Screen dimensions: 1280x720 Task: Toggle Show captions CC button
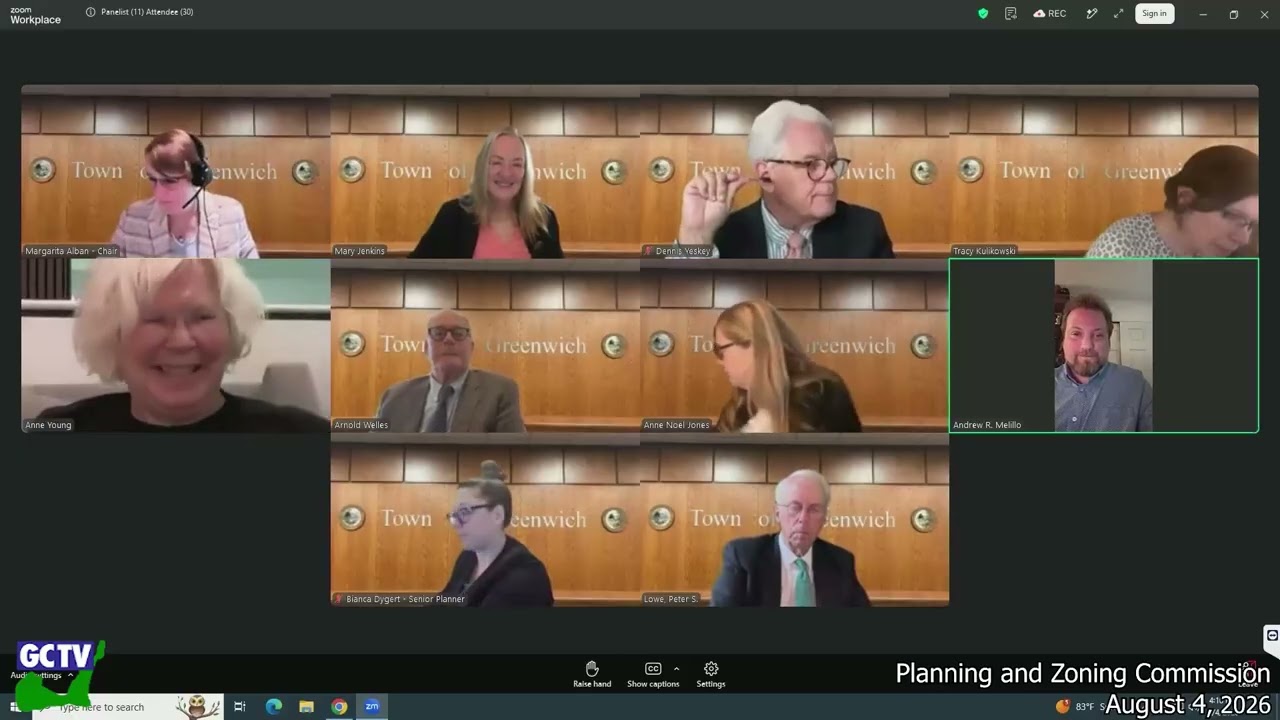point(653,675)
